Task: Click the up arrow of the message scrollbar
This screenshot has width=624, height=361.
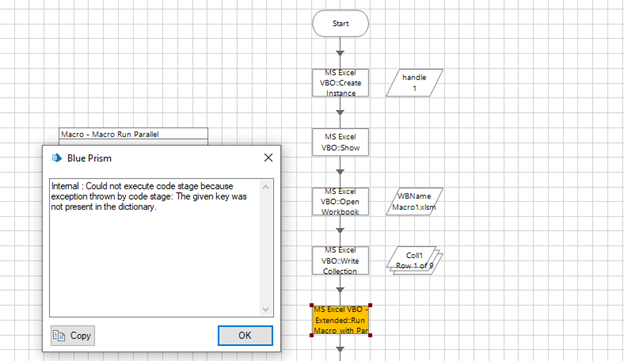Action: click(266, 187)
